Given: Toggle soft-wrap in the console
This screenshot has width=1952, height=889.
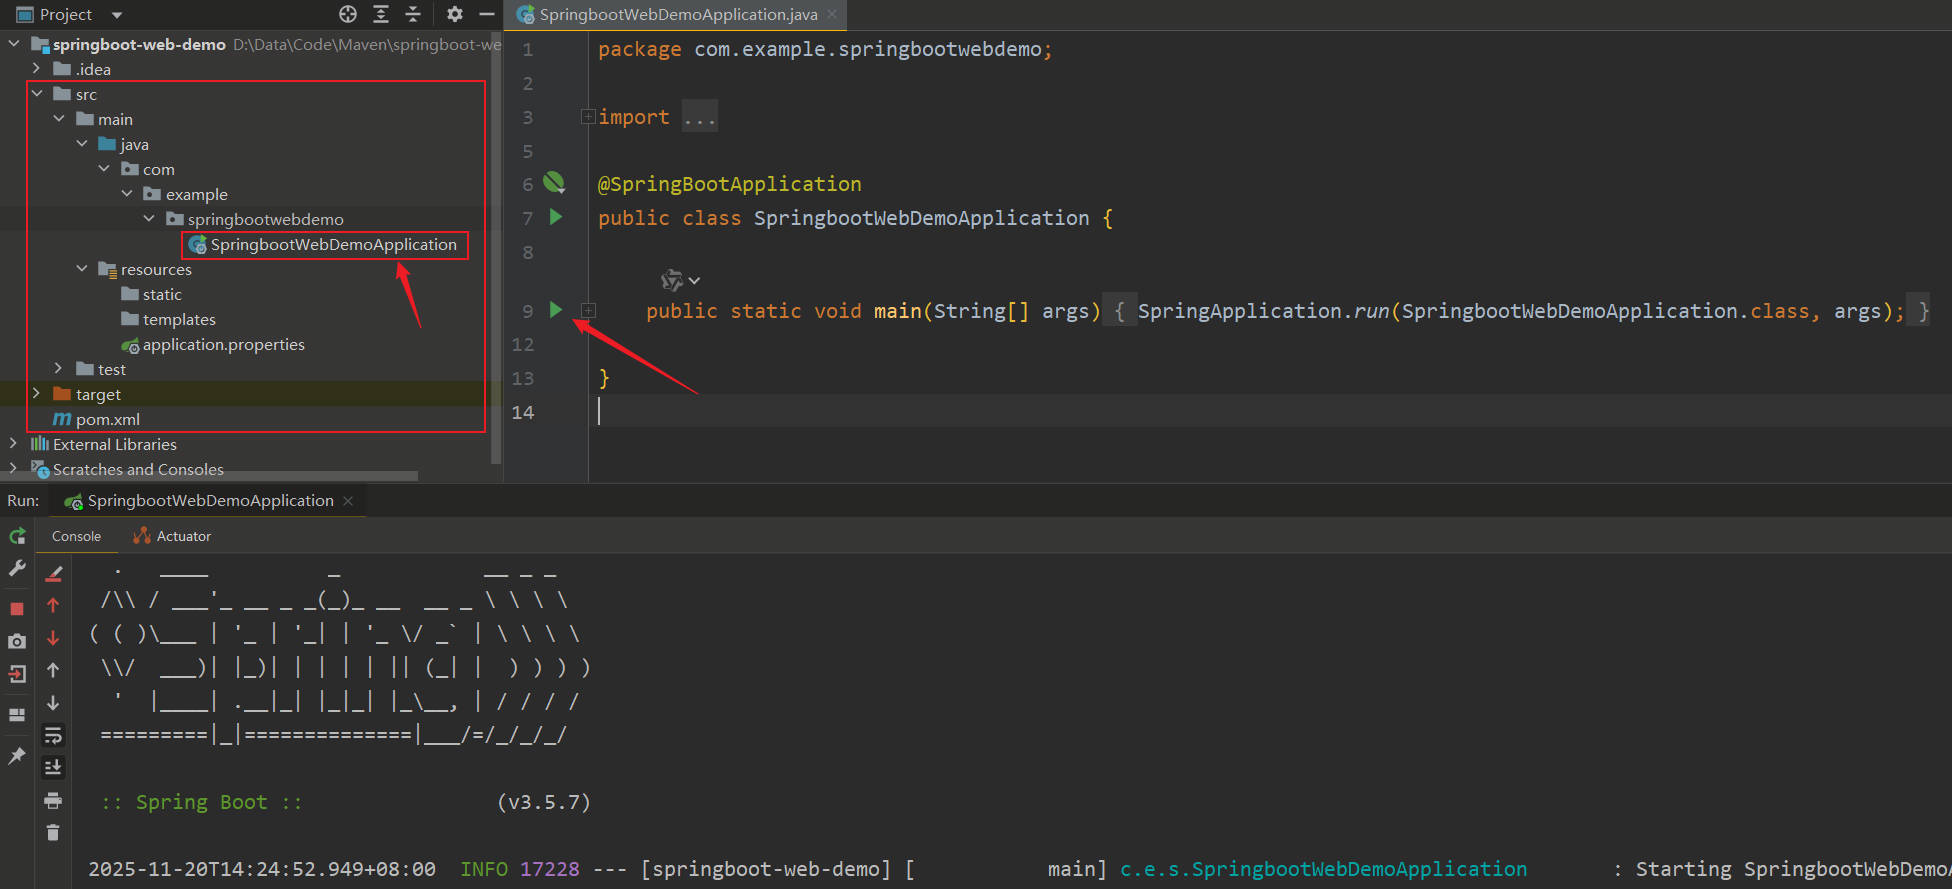Looking at the screenshot, I should point(53,736).
